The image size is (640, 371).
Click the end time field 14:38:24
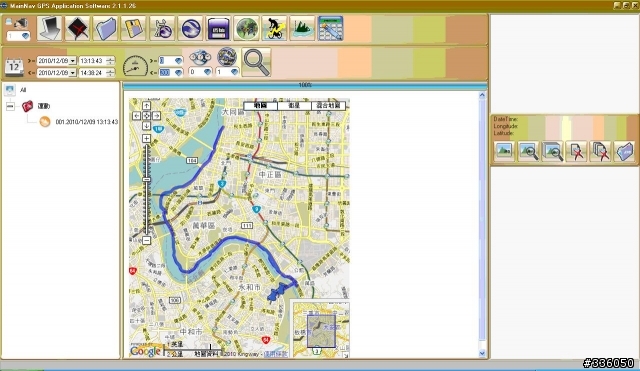(93, 73)
